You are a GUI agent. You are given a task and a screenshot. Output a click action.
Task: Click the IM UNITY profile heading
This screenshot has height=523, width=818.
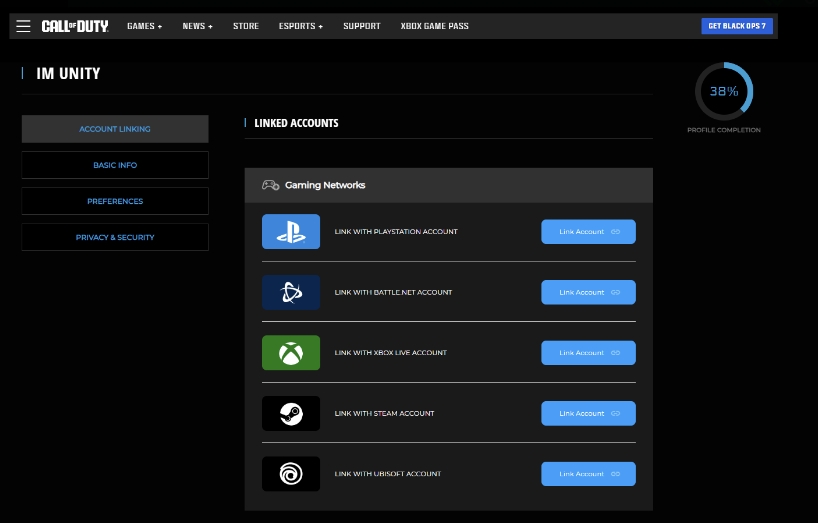pos(68,74)
